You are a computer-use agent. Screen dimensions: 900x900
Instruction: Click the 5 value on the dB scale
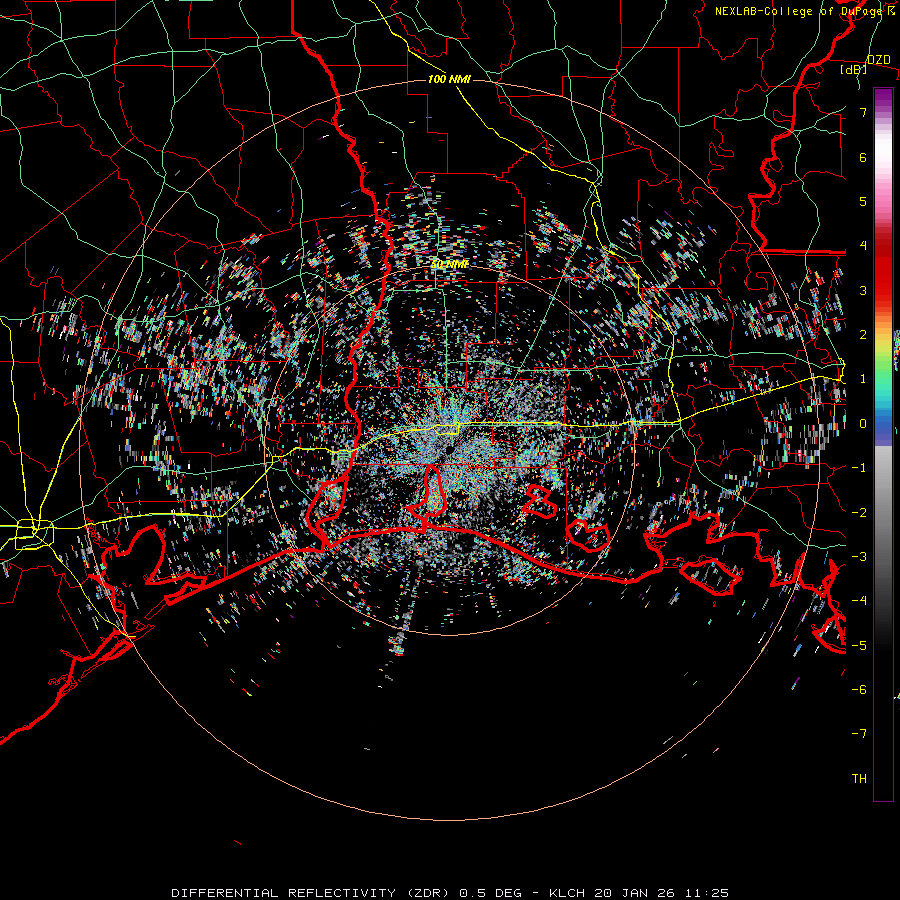[863, 201]
